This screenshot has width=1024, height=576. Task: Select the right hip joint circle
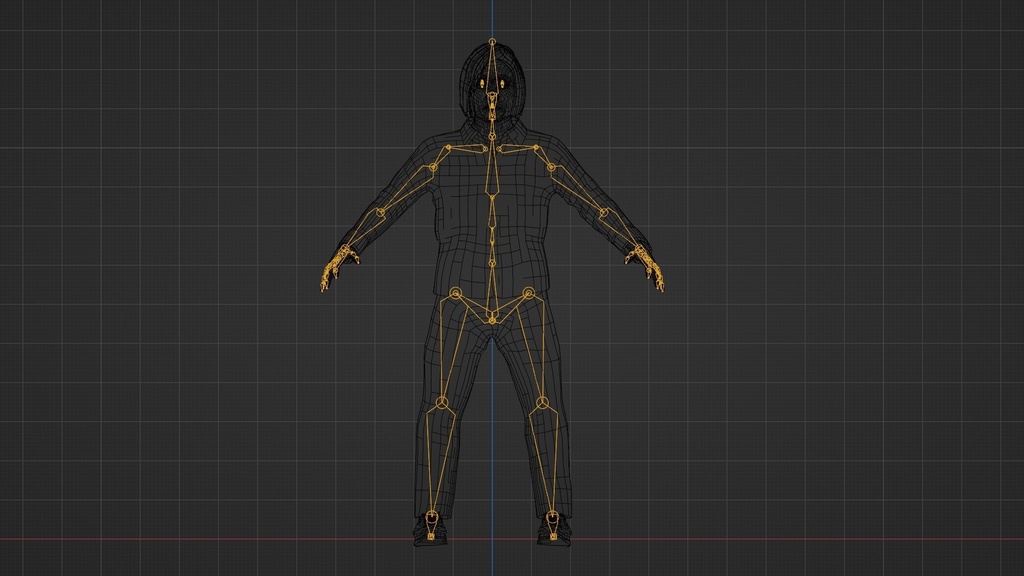tap(529, 293)
